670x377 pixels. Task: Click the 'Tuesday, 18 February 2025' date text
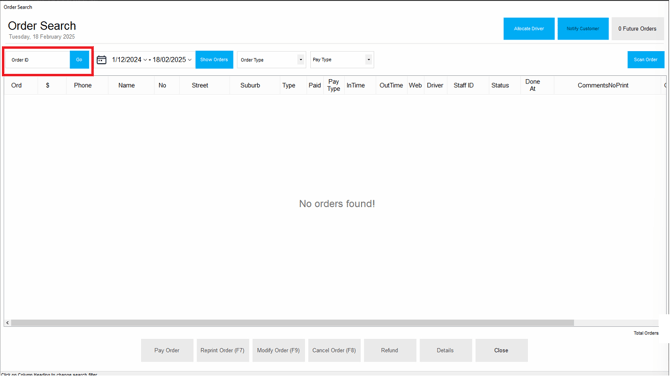pyautogui.click(x=42, y=37)
